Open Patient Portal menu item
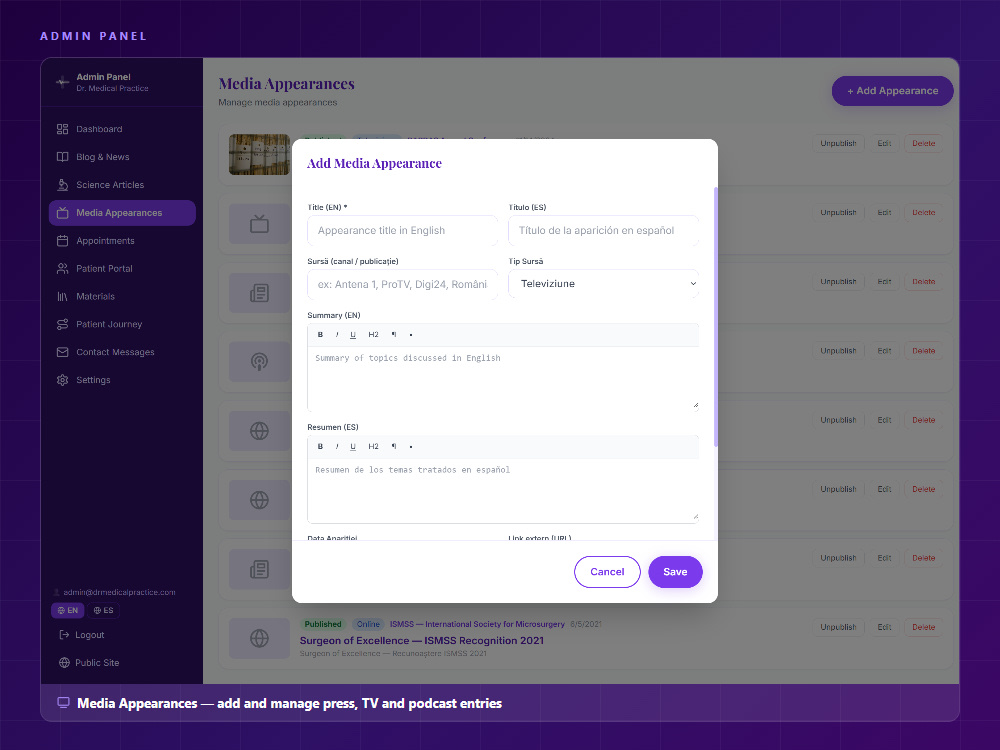Image resolution: width=1000 pixels, height=750 pixels. tap(122, 268)
